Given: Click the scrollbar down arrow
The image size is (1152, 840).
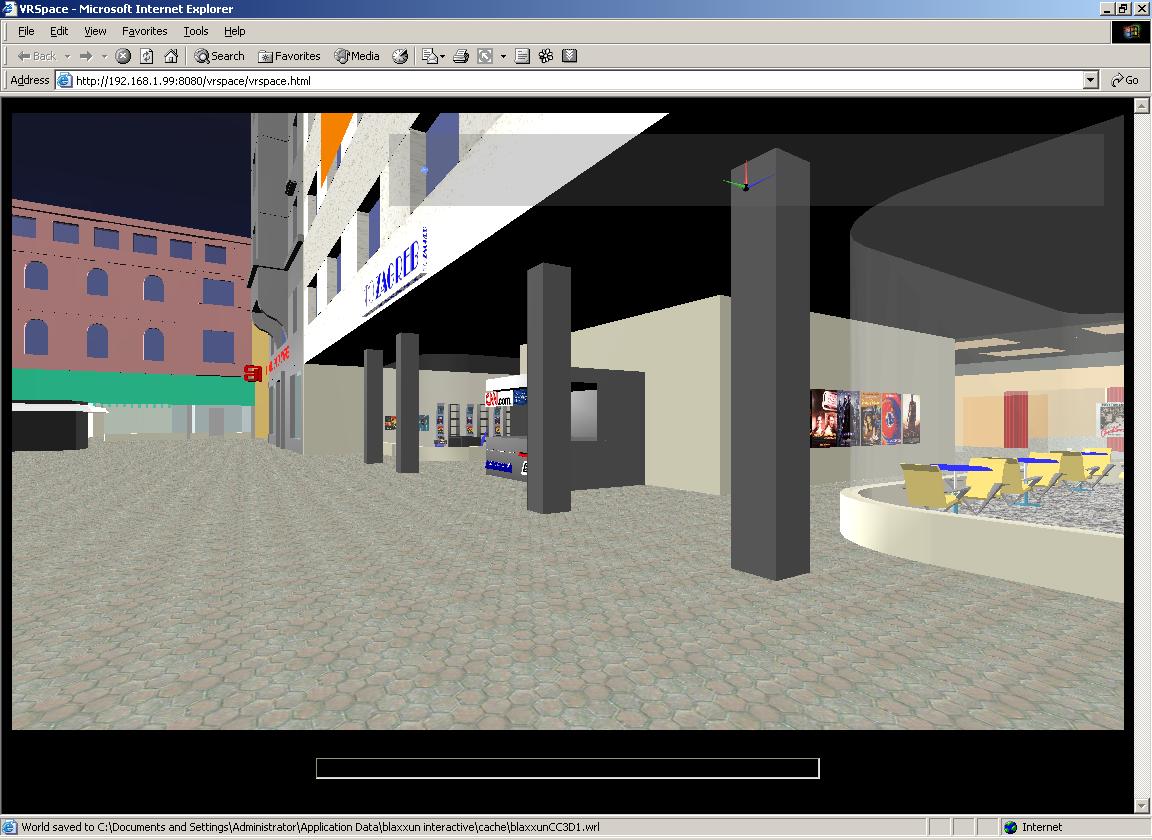Looking at the screenshot, I should 1143,805.
